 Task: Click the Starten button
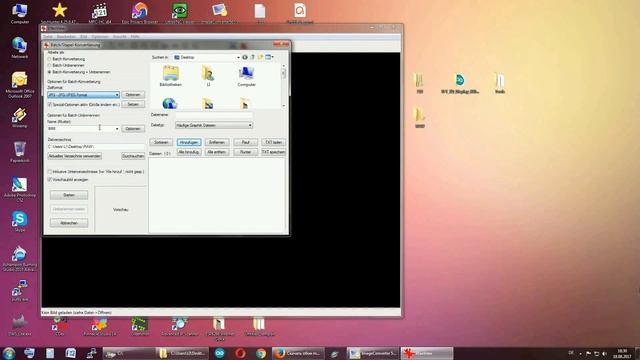[x=69, y=195]
